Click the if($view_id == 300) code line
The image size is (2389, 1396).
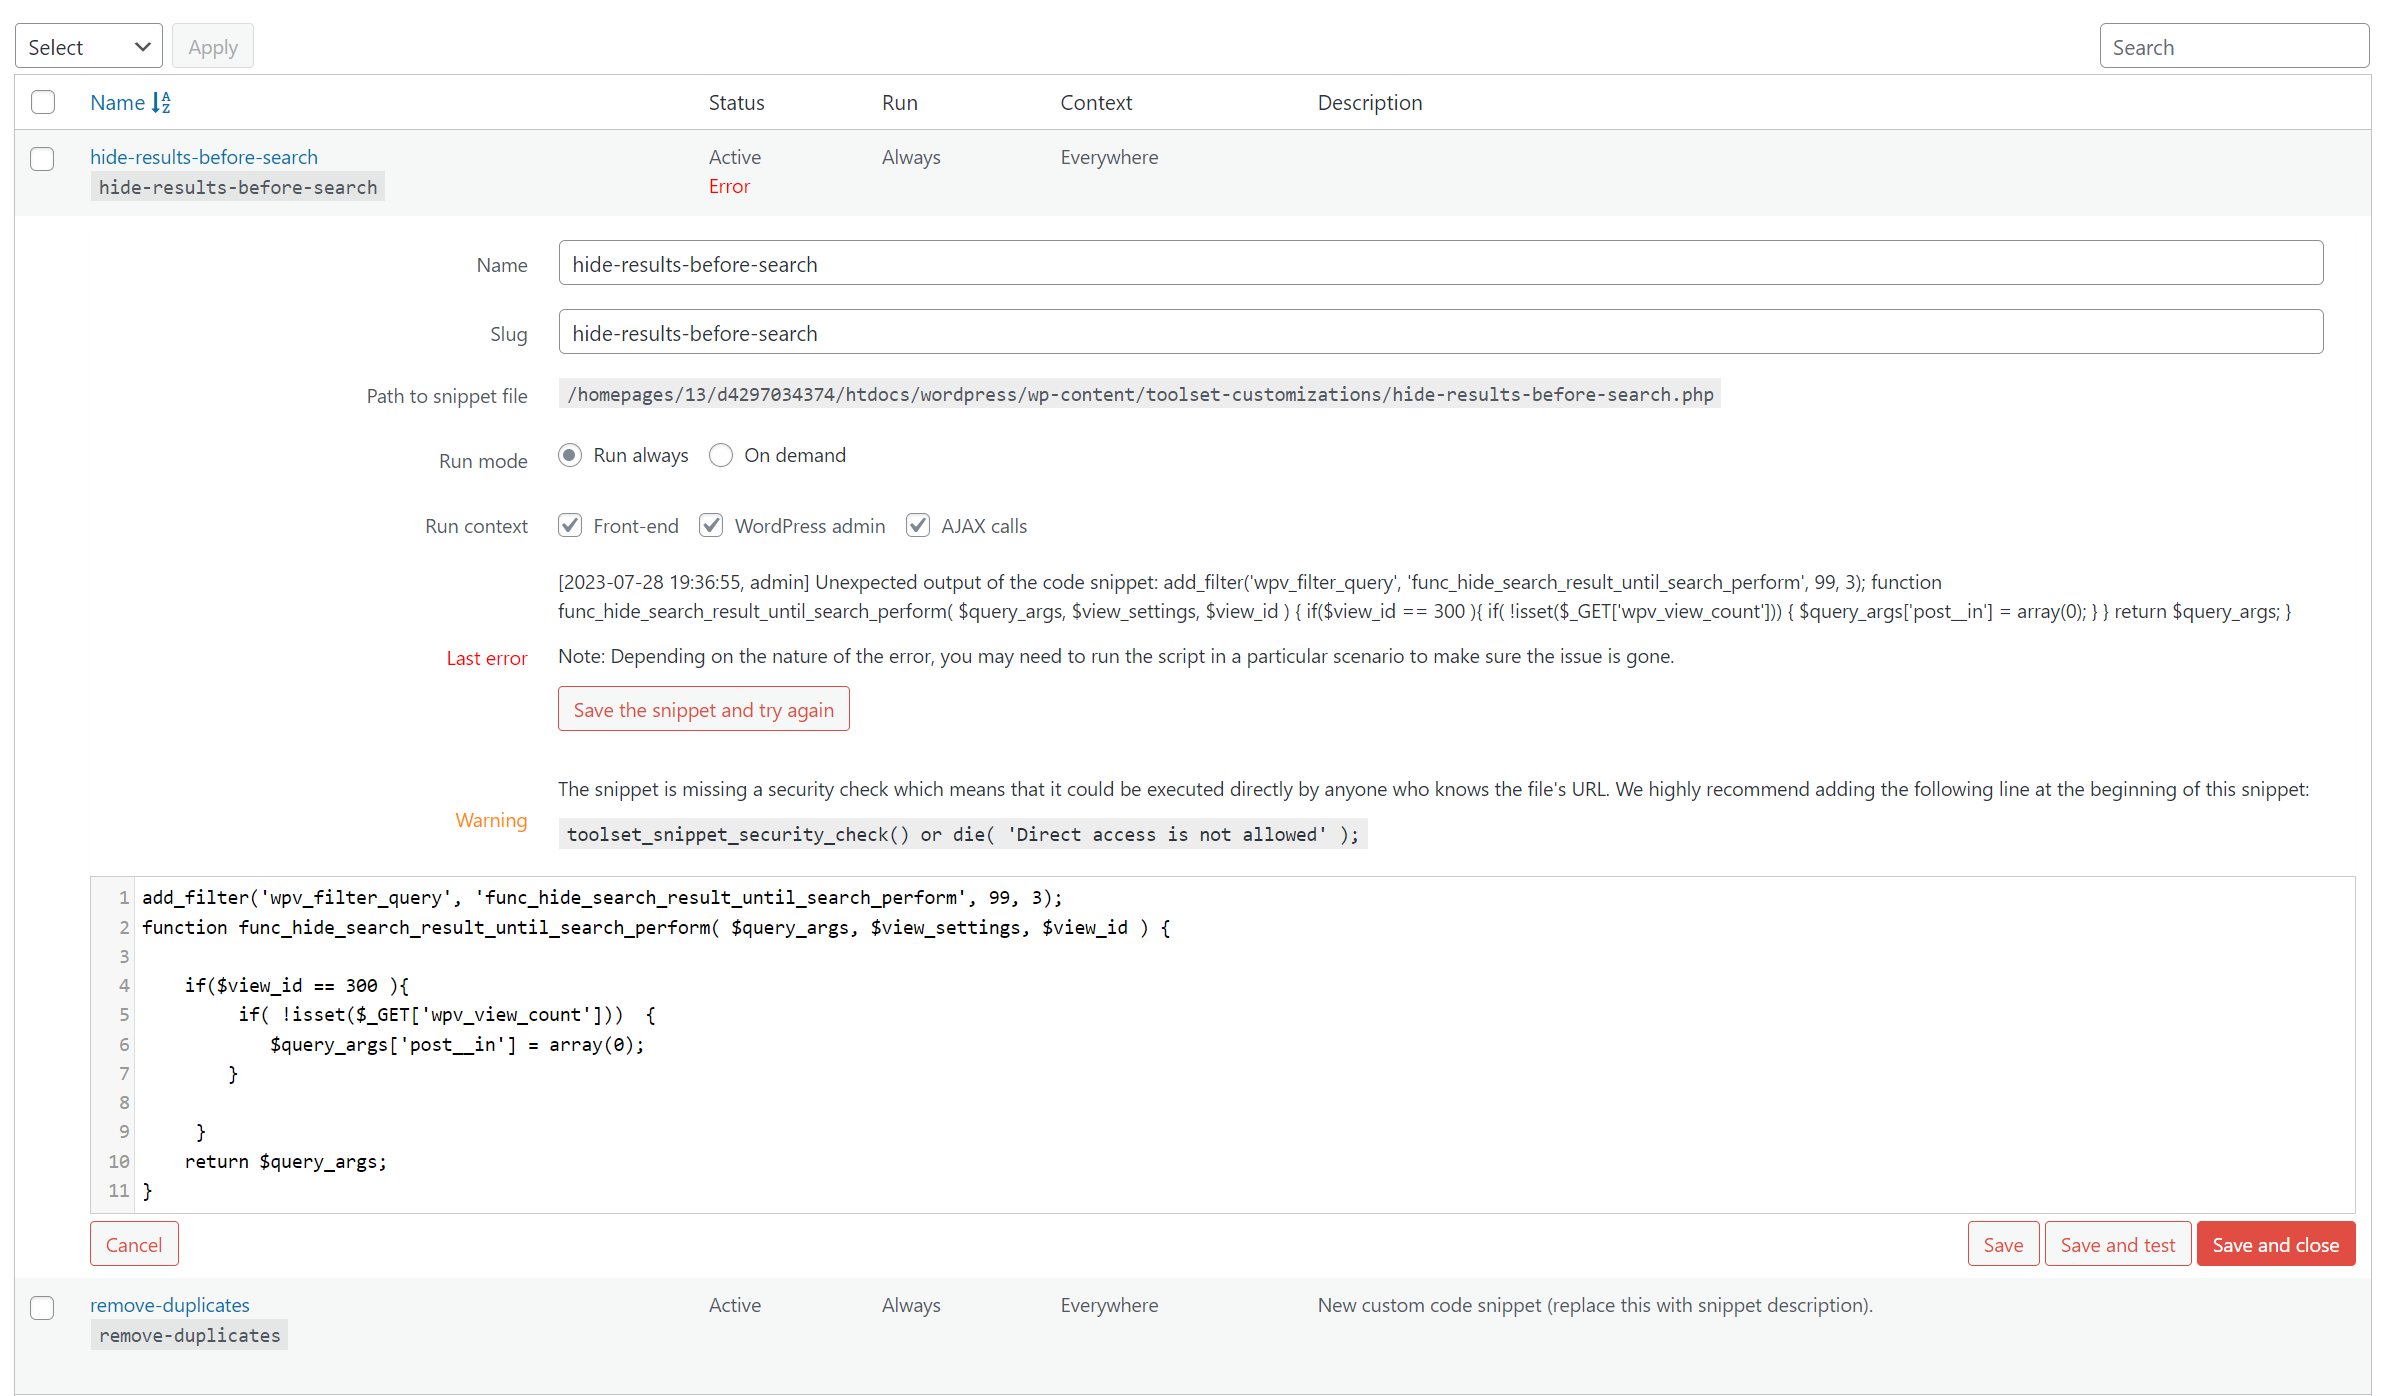[x=297, y=985]
